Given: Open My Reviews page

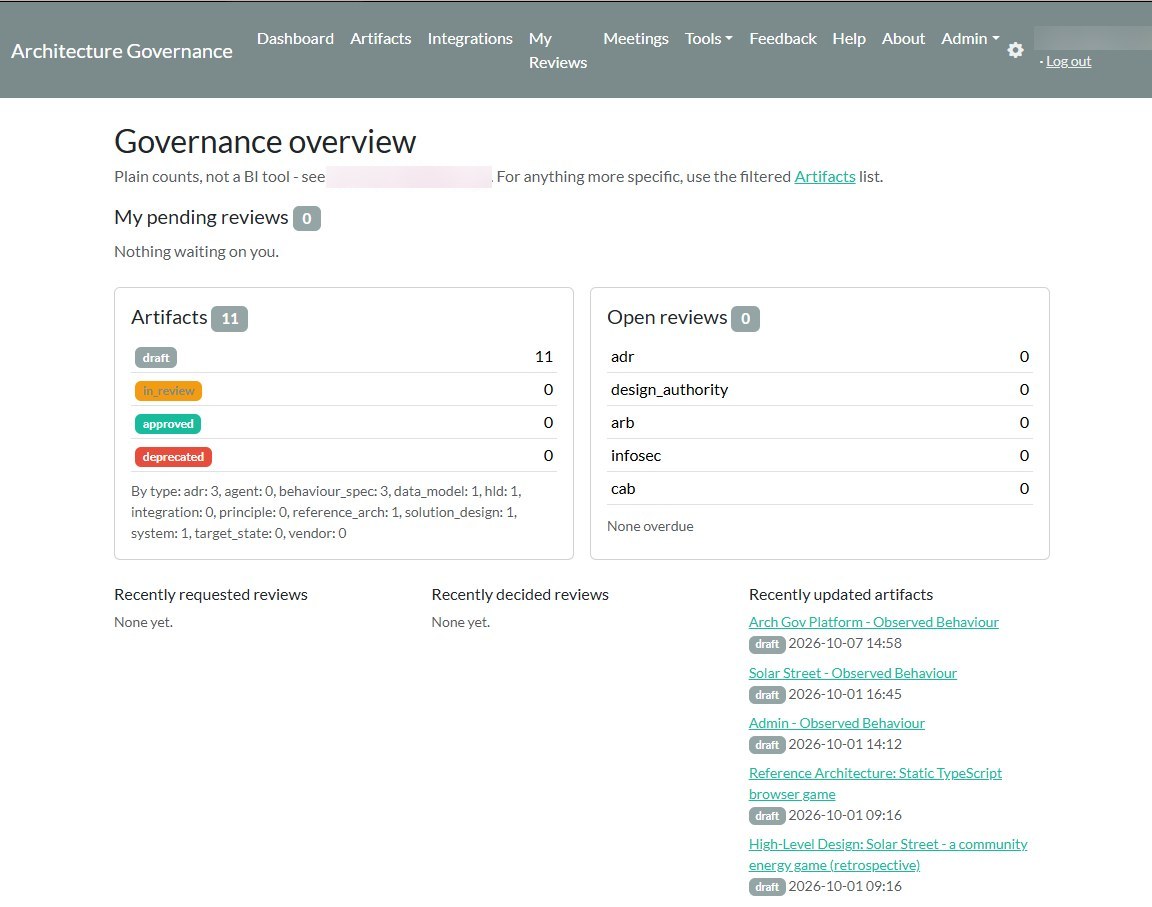Looking at the screenshot, I should [x=558, y=51].
